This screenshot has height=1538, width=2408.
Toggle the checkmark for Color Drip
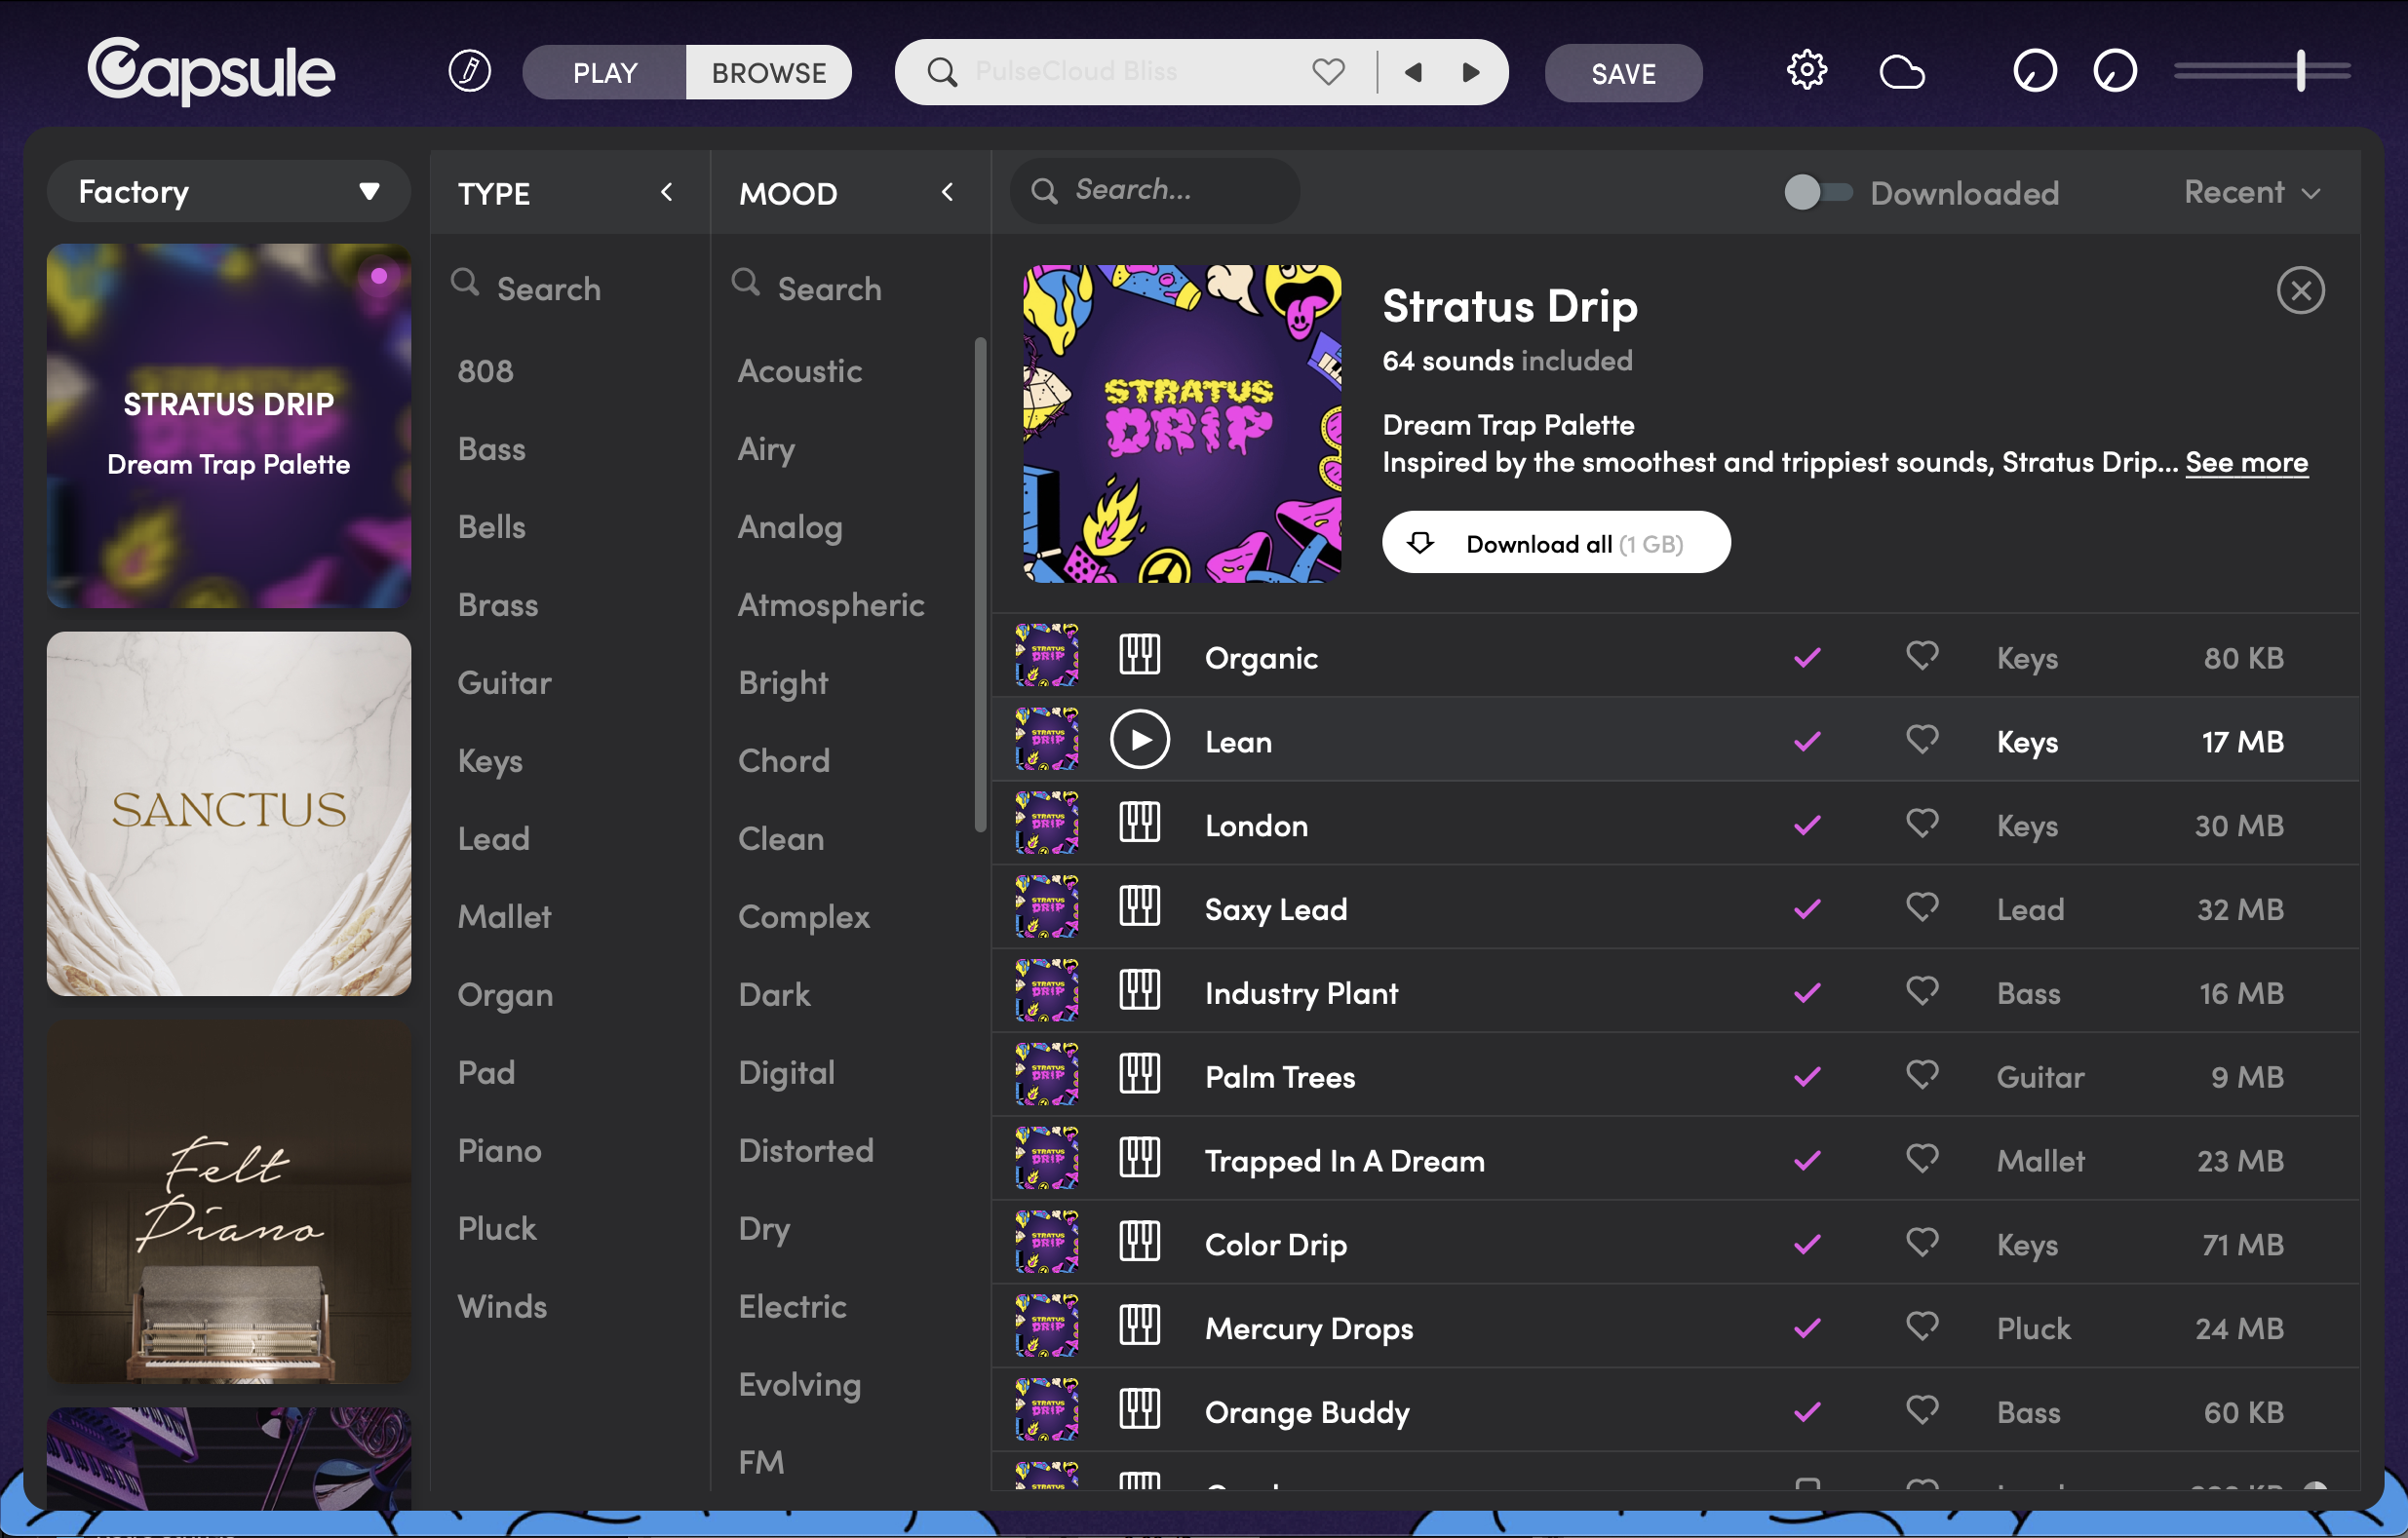pos(1806,1243)
